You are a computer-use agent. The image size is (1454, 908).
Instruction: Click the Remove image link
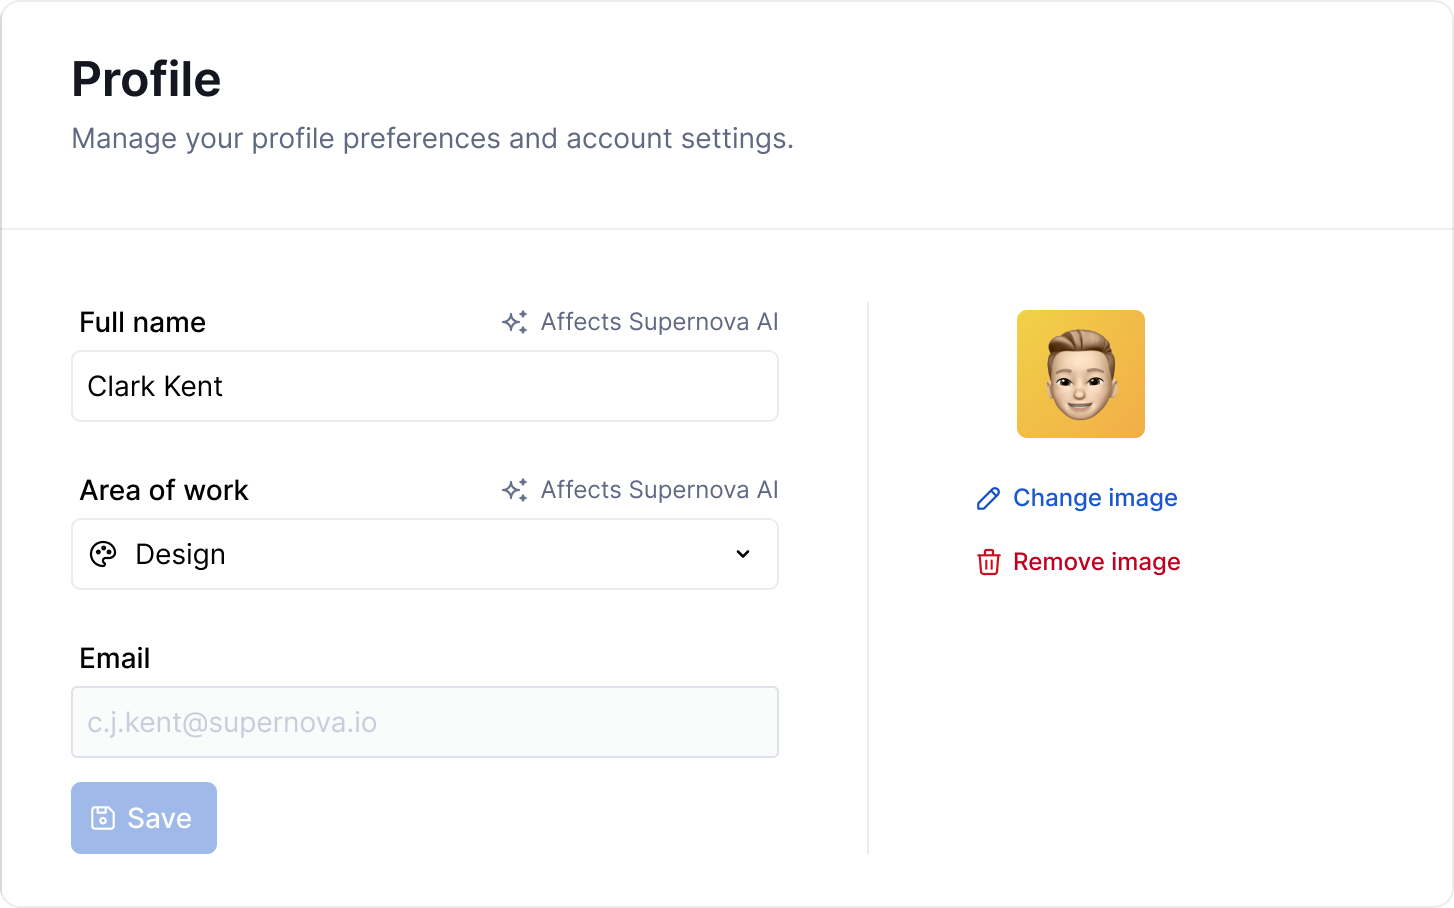(1096, 562)
